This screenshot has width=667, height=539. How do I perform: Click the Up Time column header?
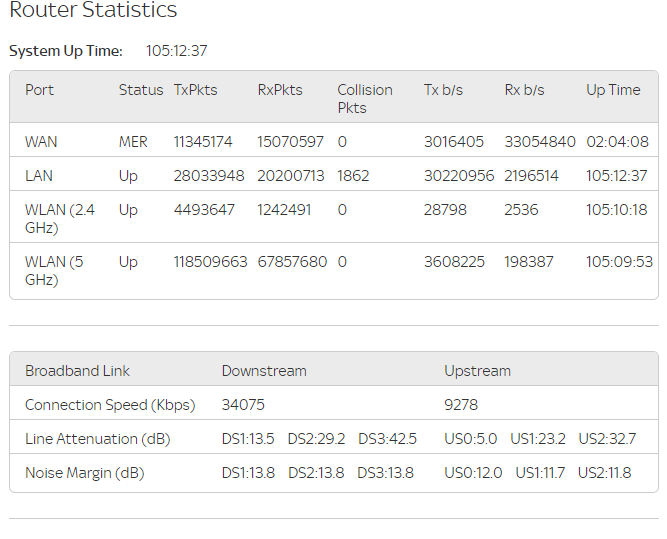tap(613, 90)
